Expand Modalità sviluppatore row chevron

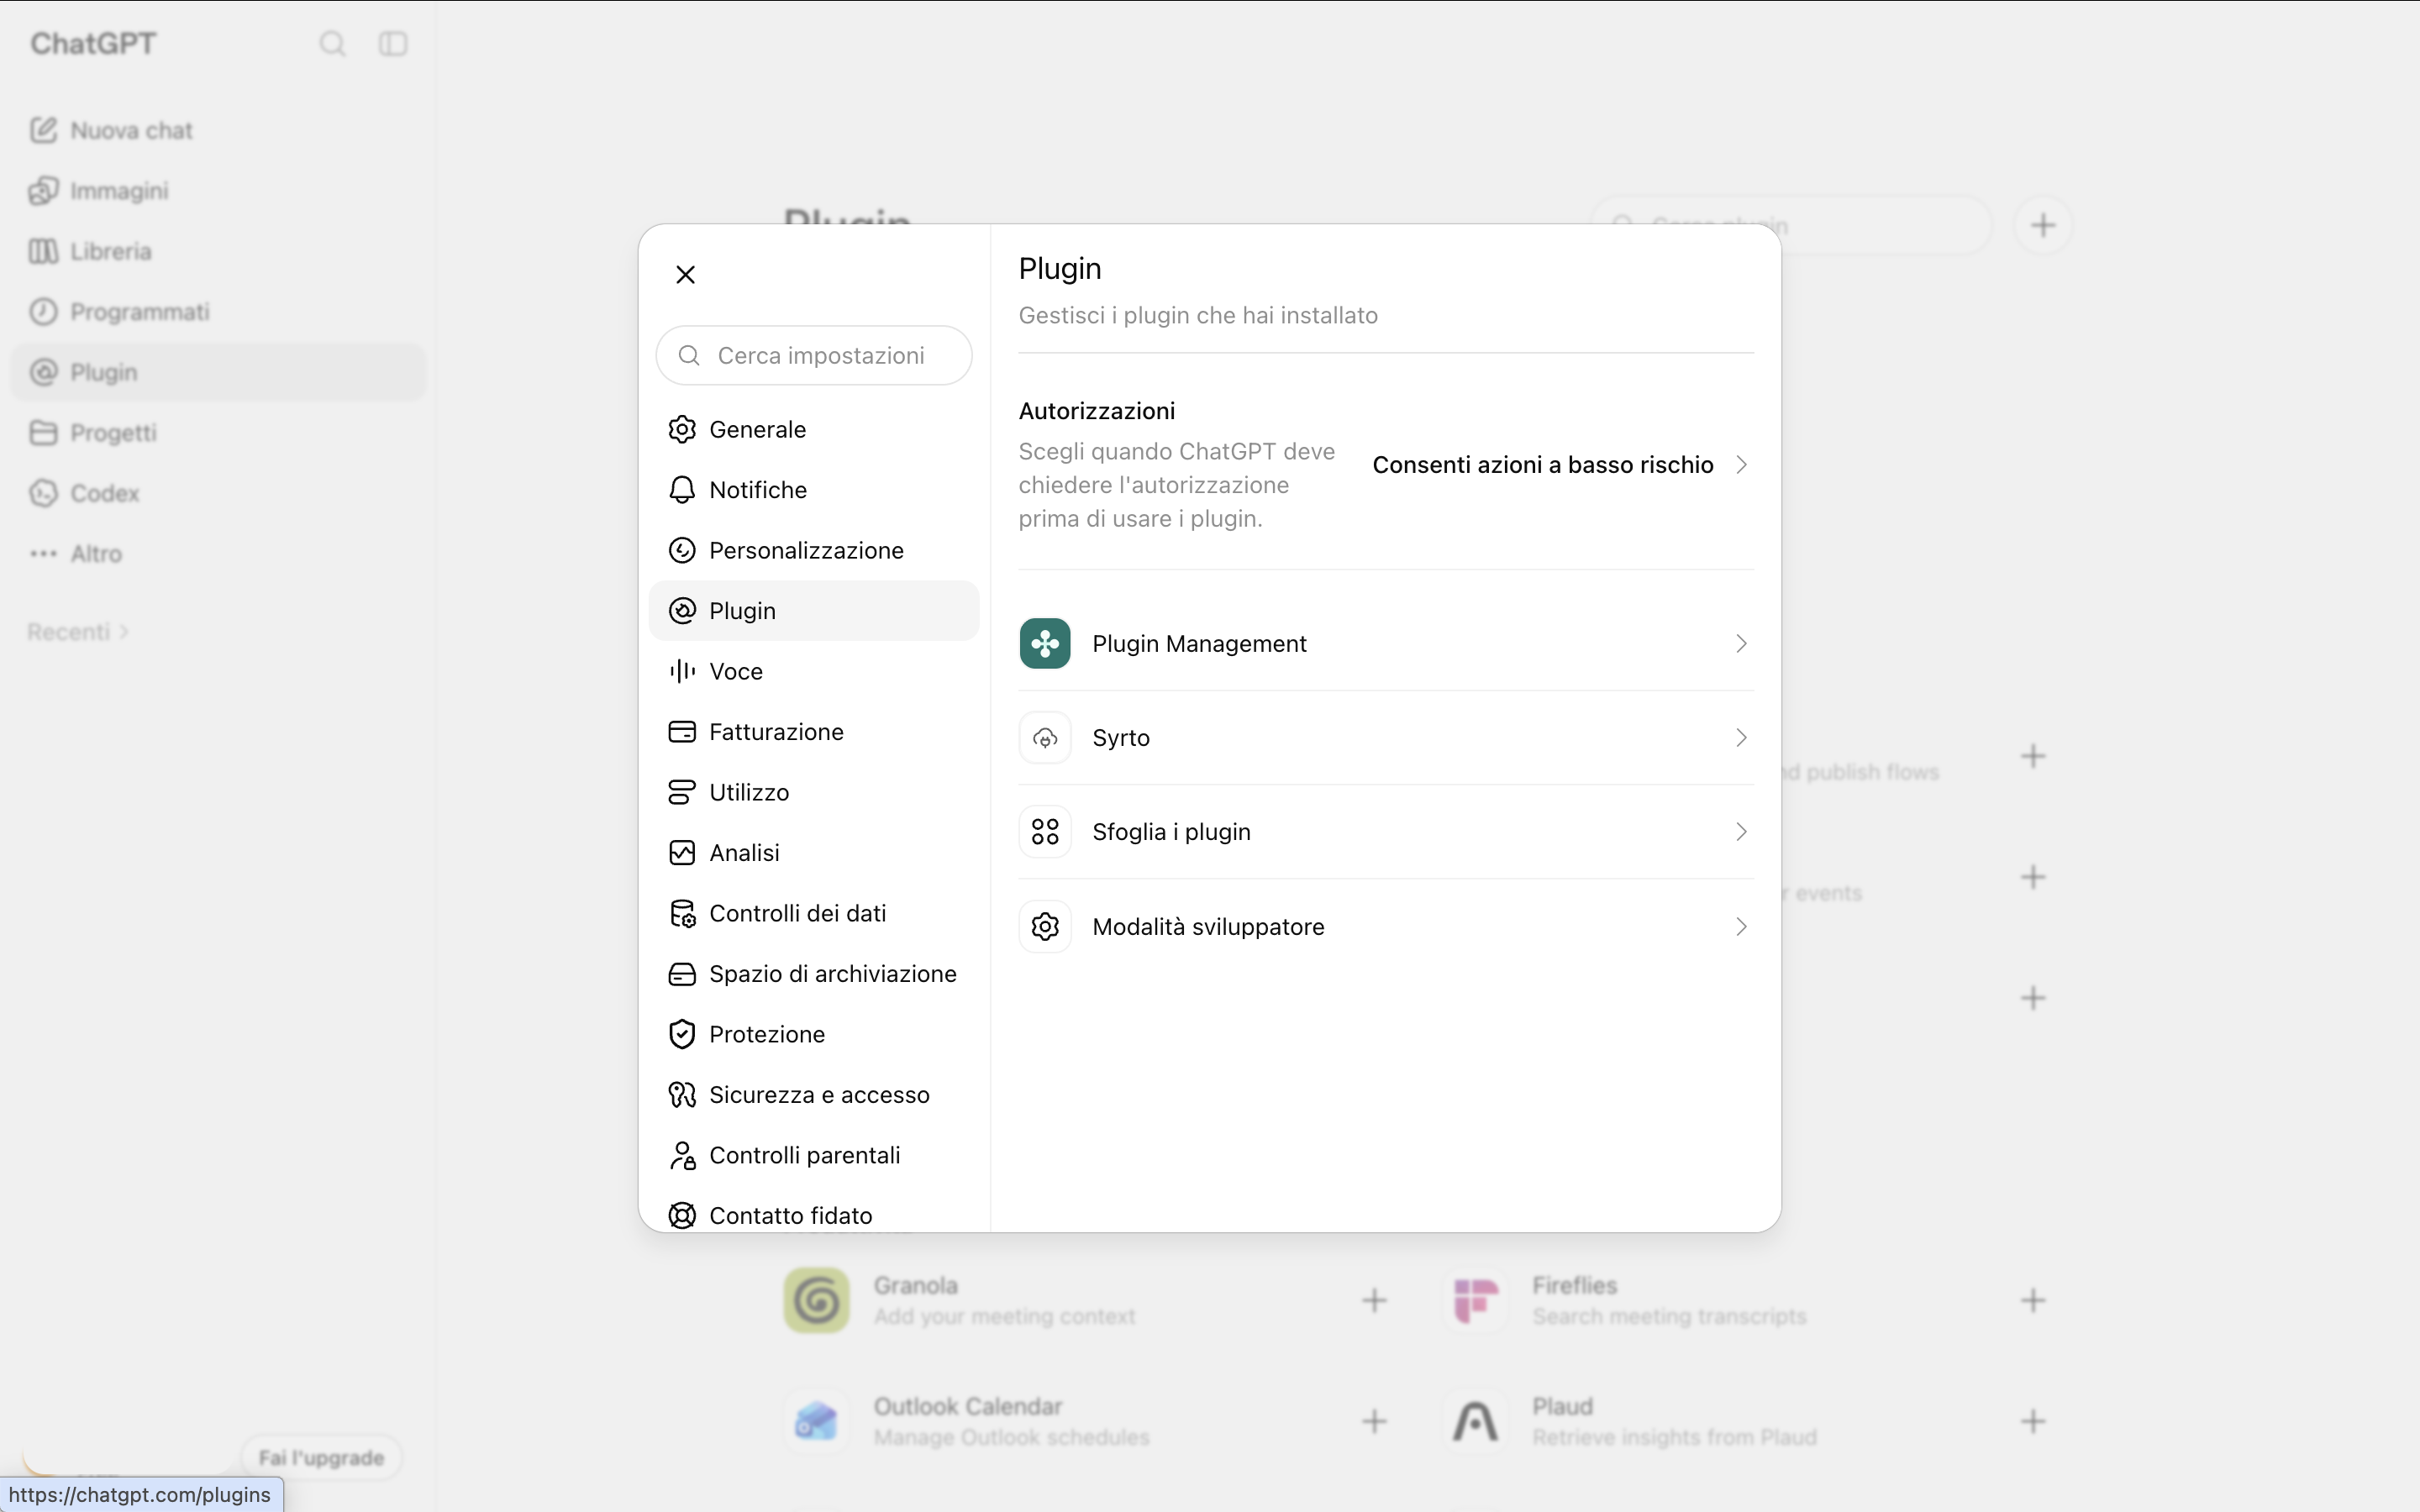pos(1741,927)
